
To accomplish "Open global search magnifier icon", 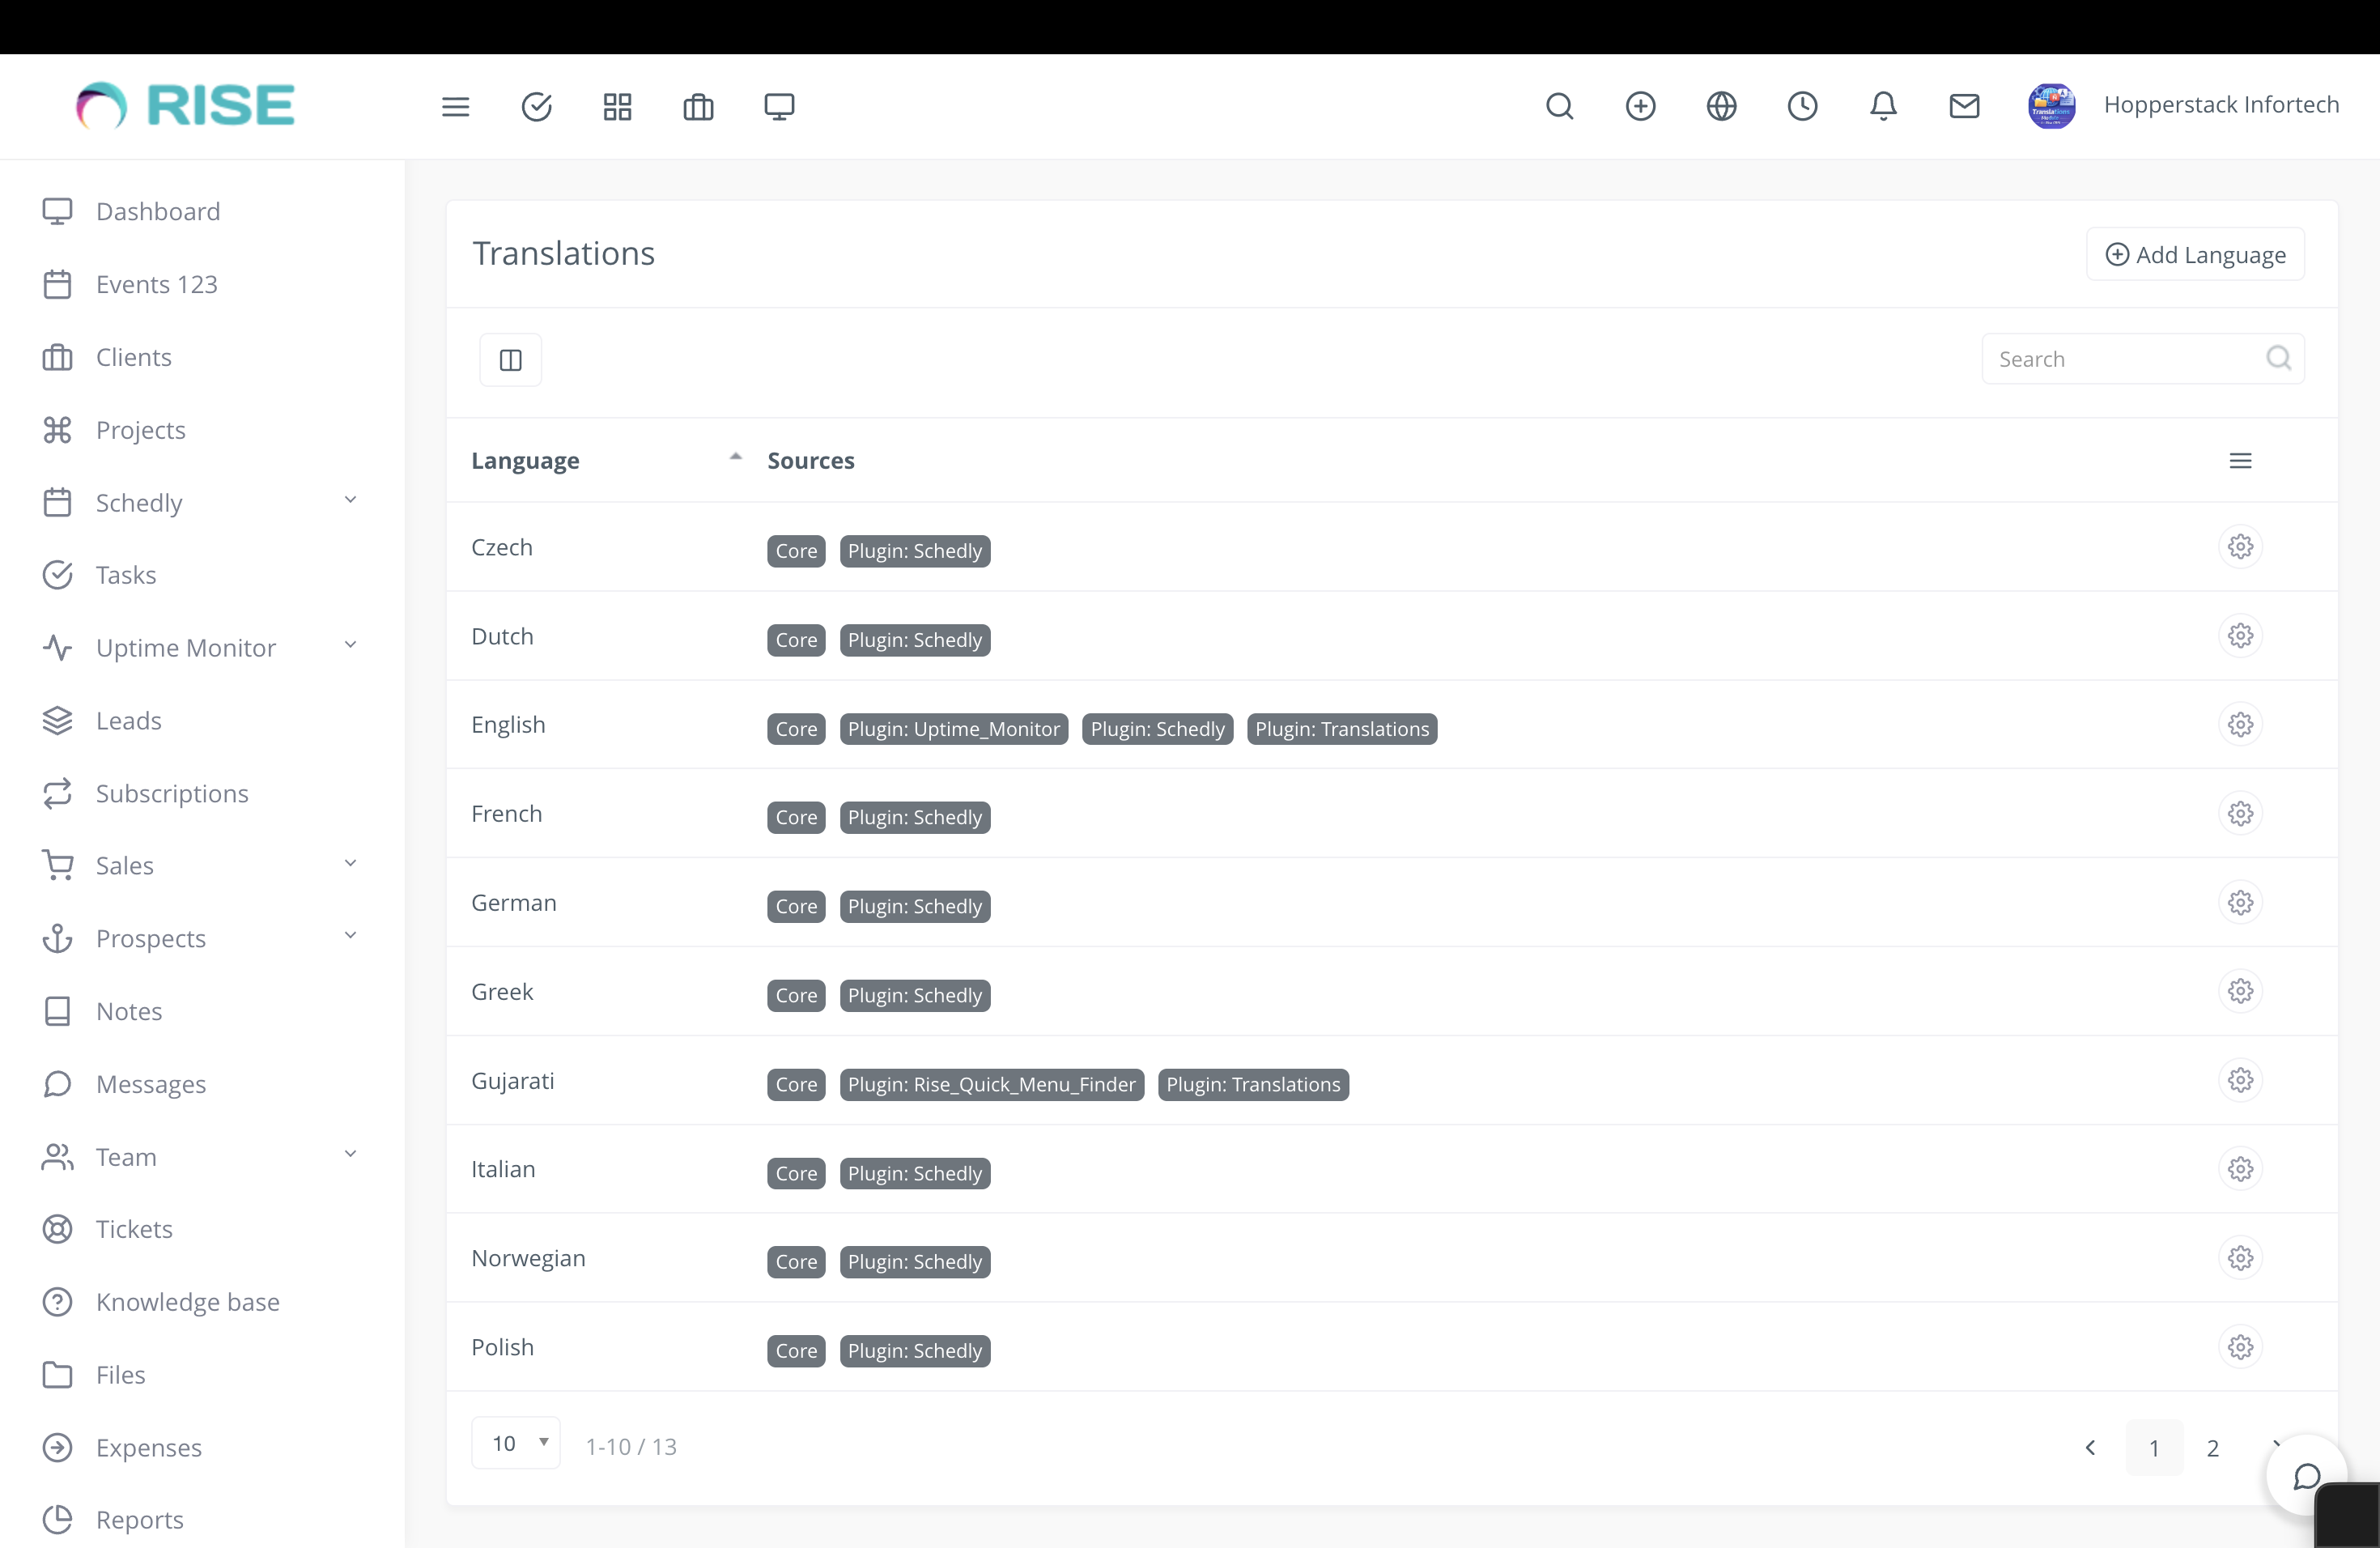I will (x=1560, y=106).
